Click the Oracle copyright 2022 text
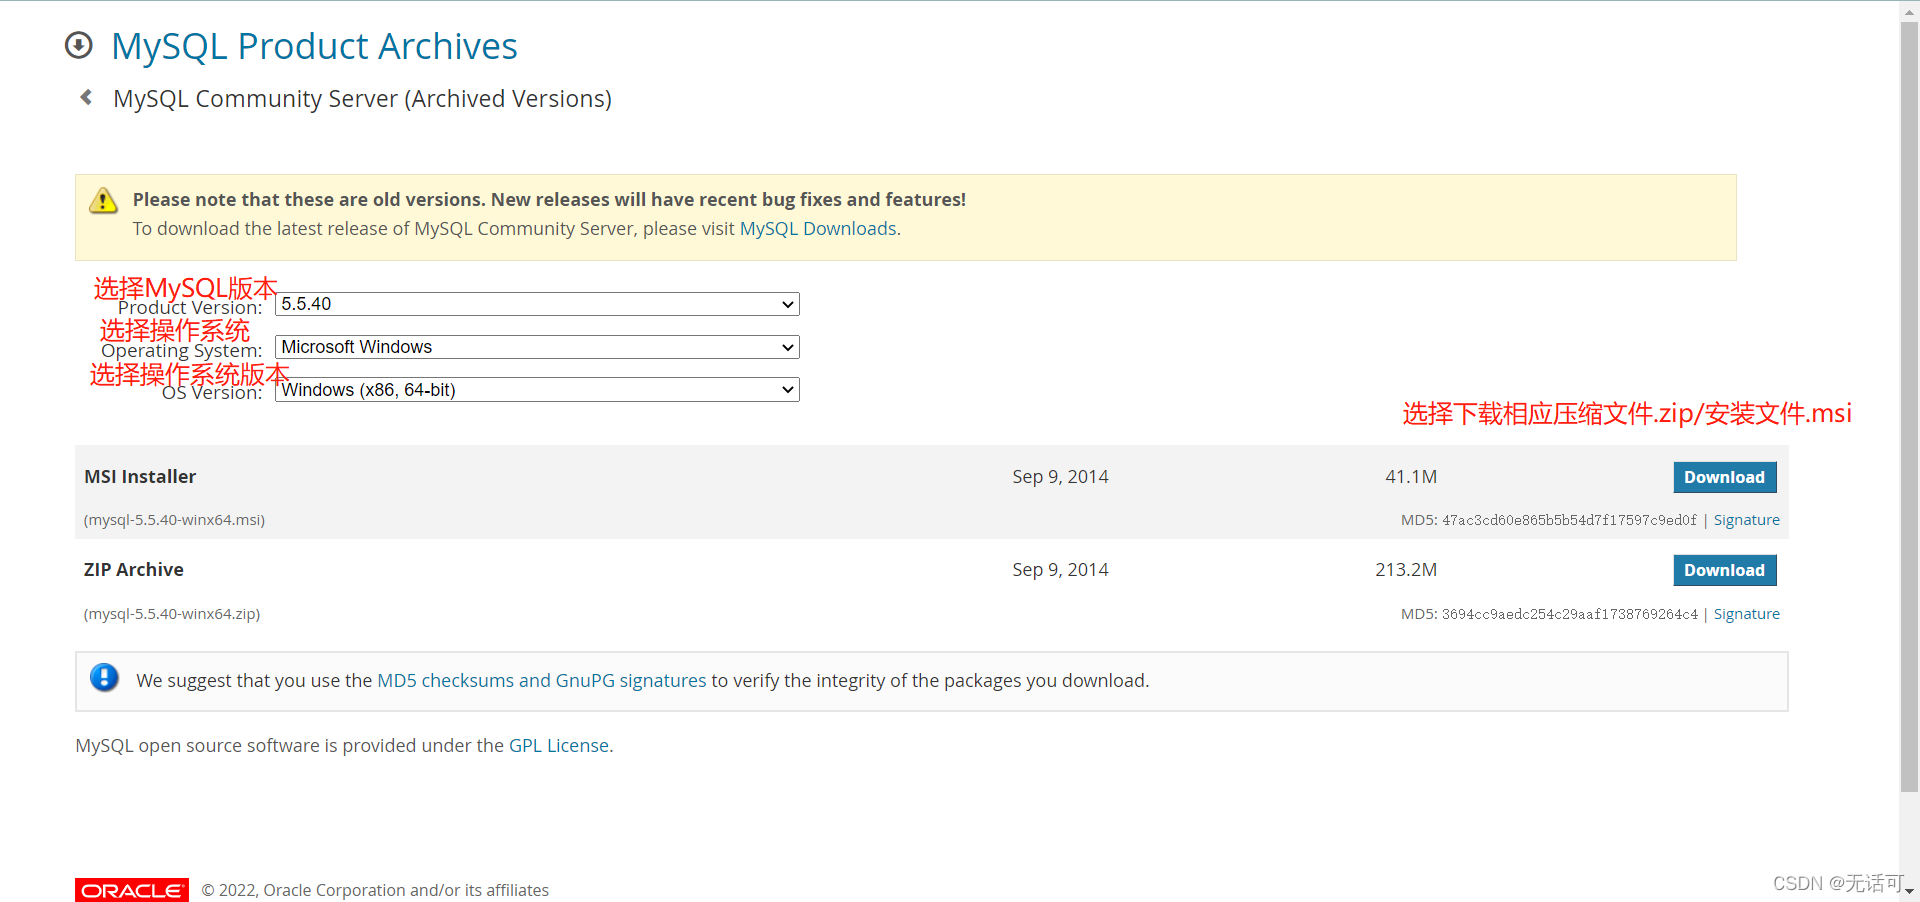Image resolution: width=1920 pixels, height=902 pixels. (x=375, y=890)
